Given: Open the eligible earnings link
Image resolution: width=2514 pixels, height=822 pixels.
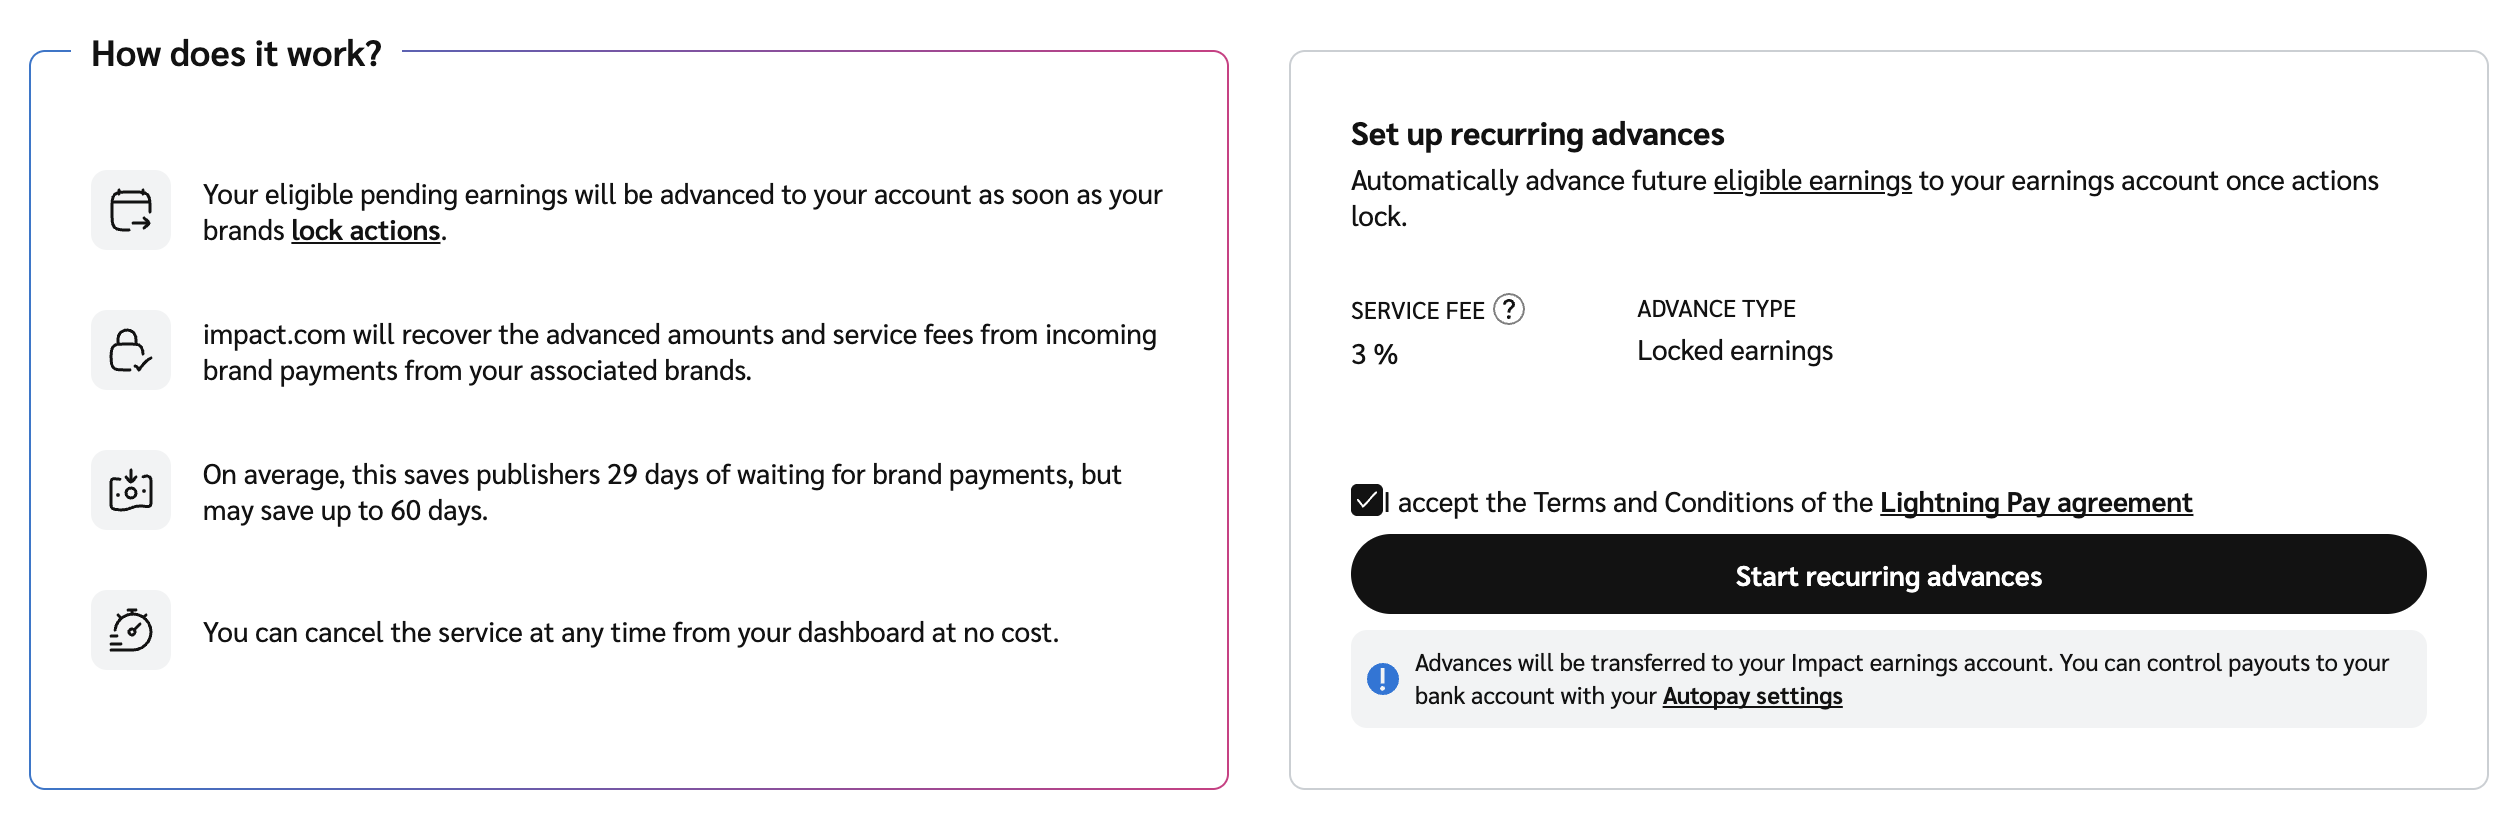Looking at the screenshot, I should [x=1811, y=181].
